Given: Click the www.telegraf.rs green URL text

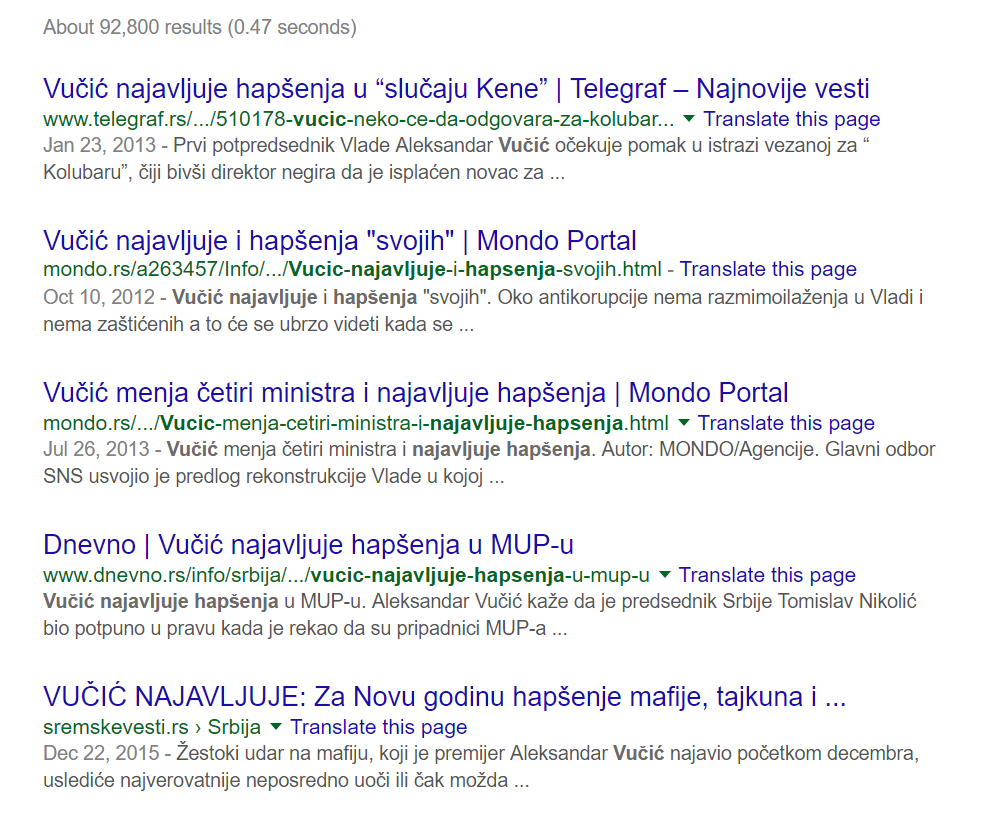Looking at the screenshot, I should pyautogui.click(x=359, y=119).
